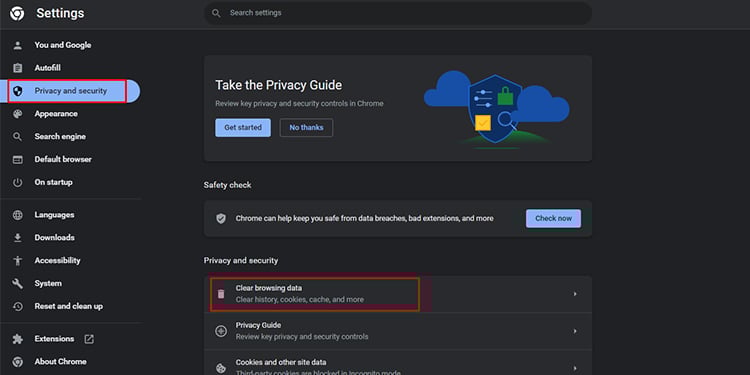Click the Appearance palette icon
The height and width of the screenshot is (375, 750).
[18, 114]
